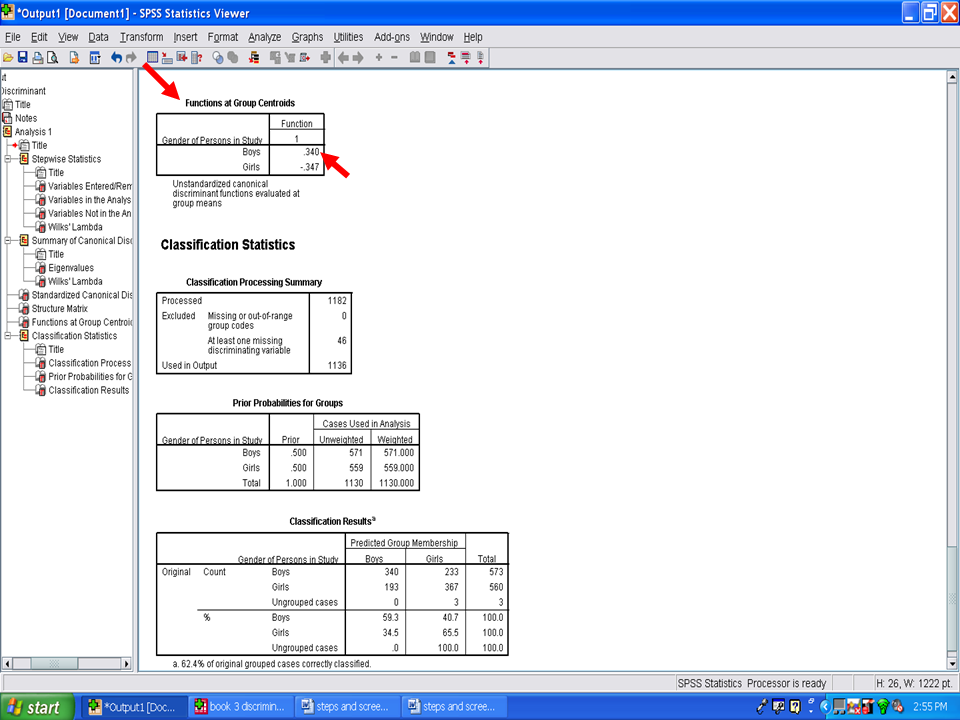Click the Print toolbar icon

(x=37, y=58)
